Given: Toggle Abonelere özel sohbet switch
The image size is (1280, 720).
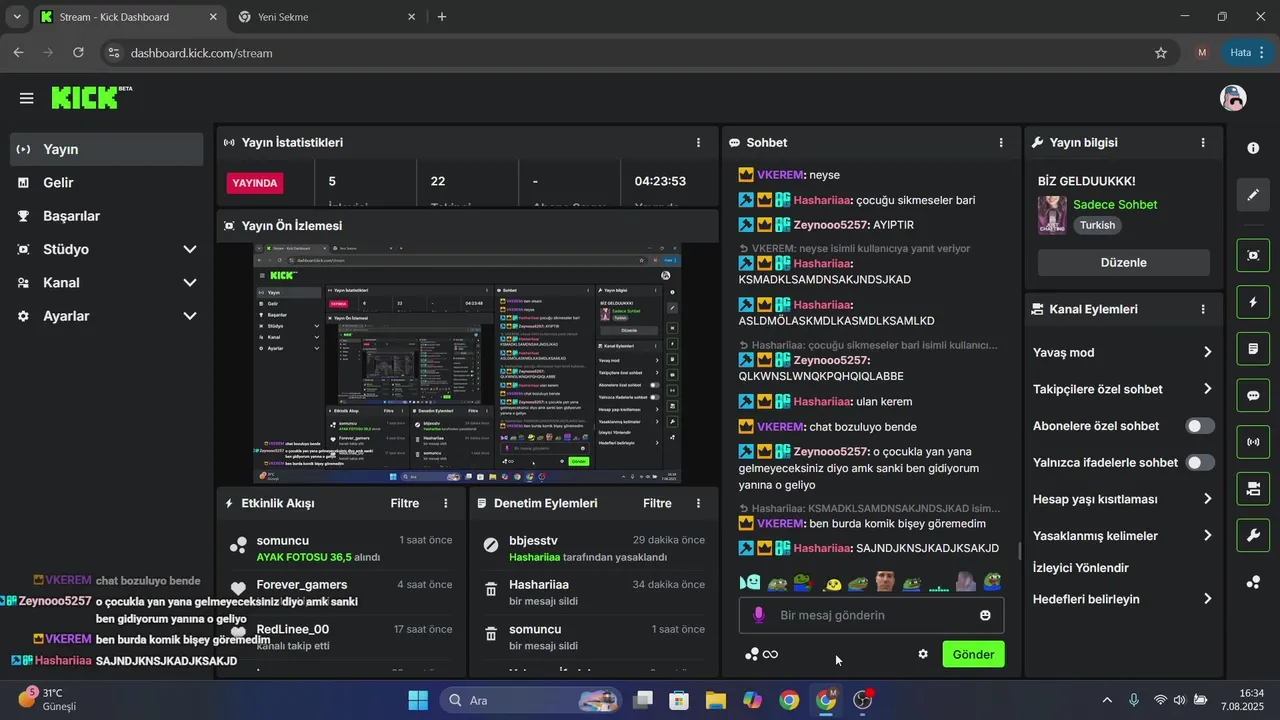Looking at the screenshot, I should pos(1200,426).
